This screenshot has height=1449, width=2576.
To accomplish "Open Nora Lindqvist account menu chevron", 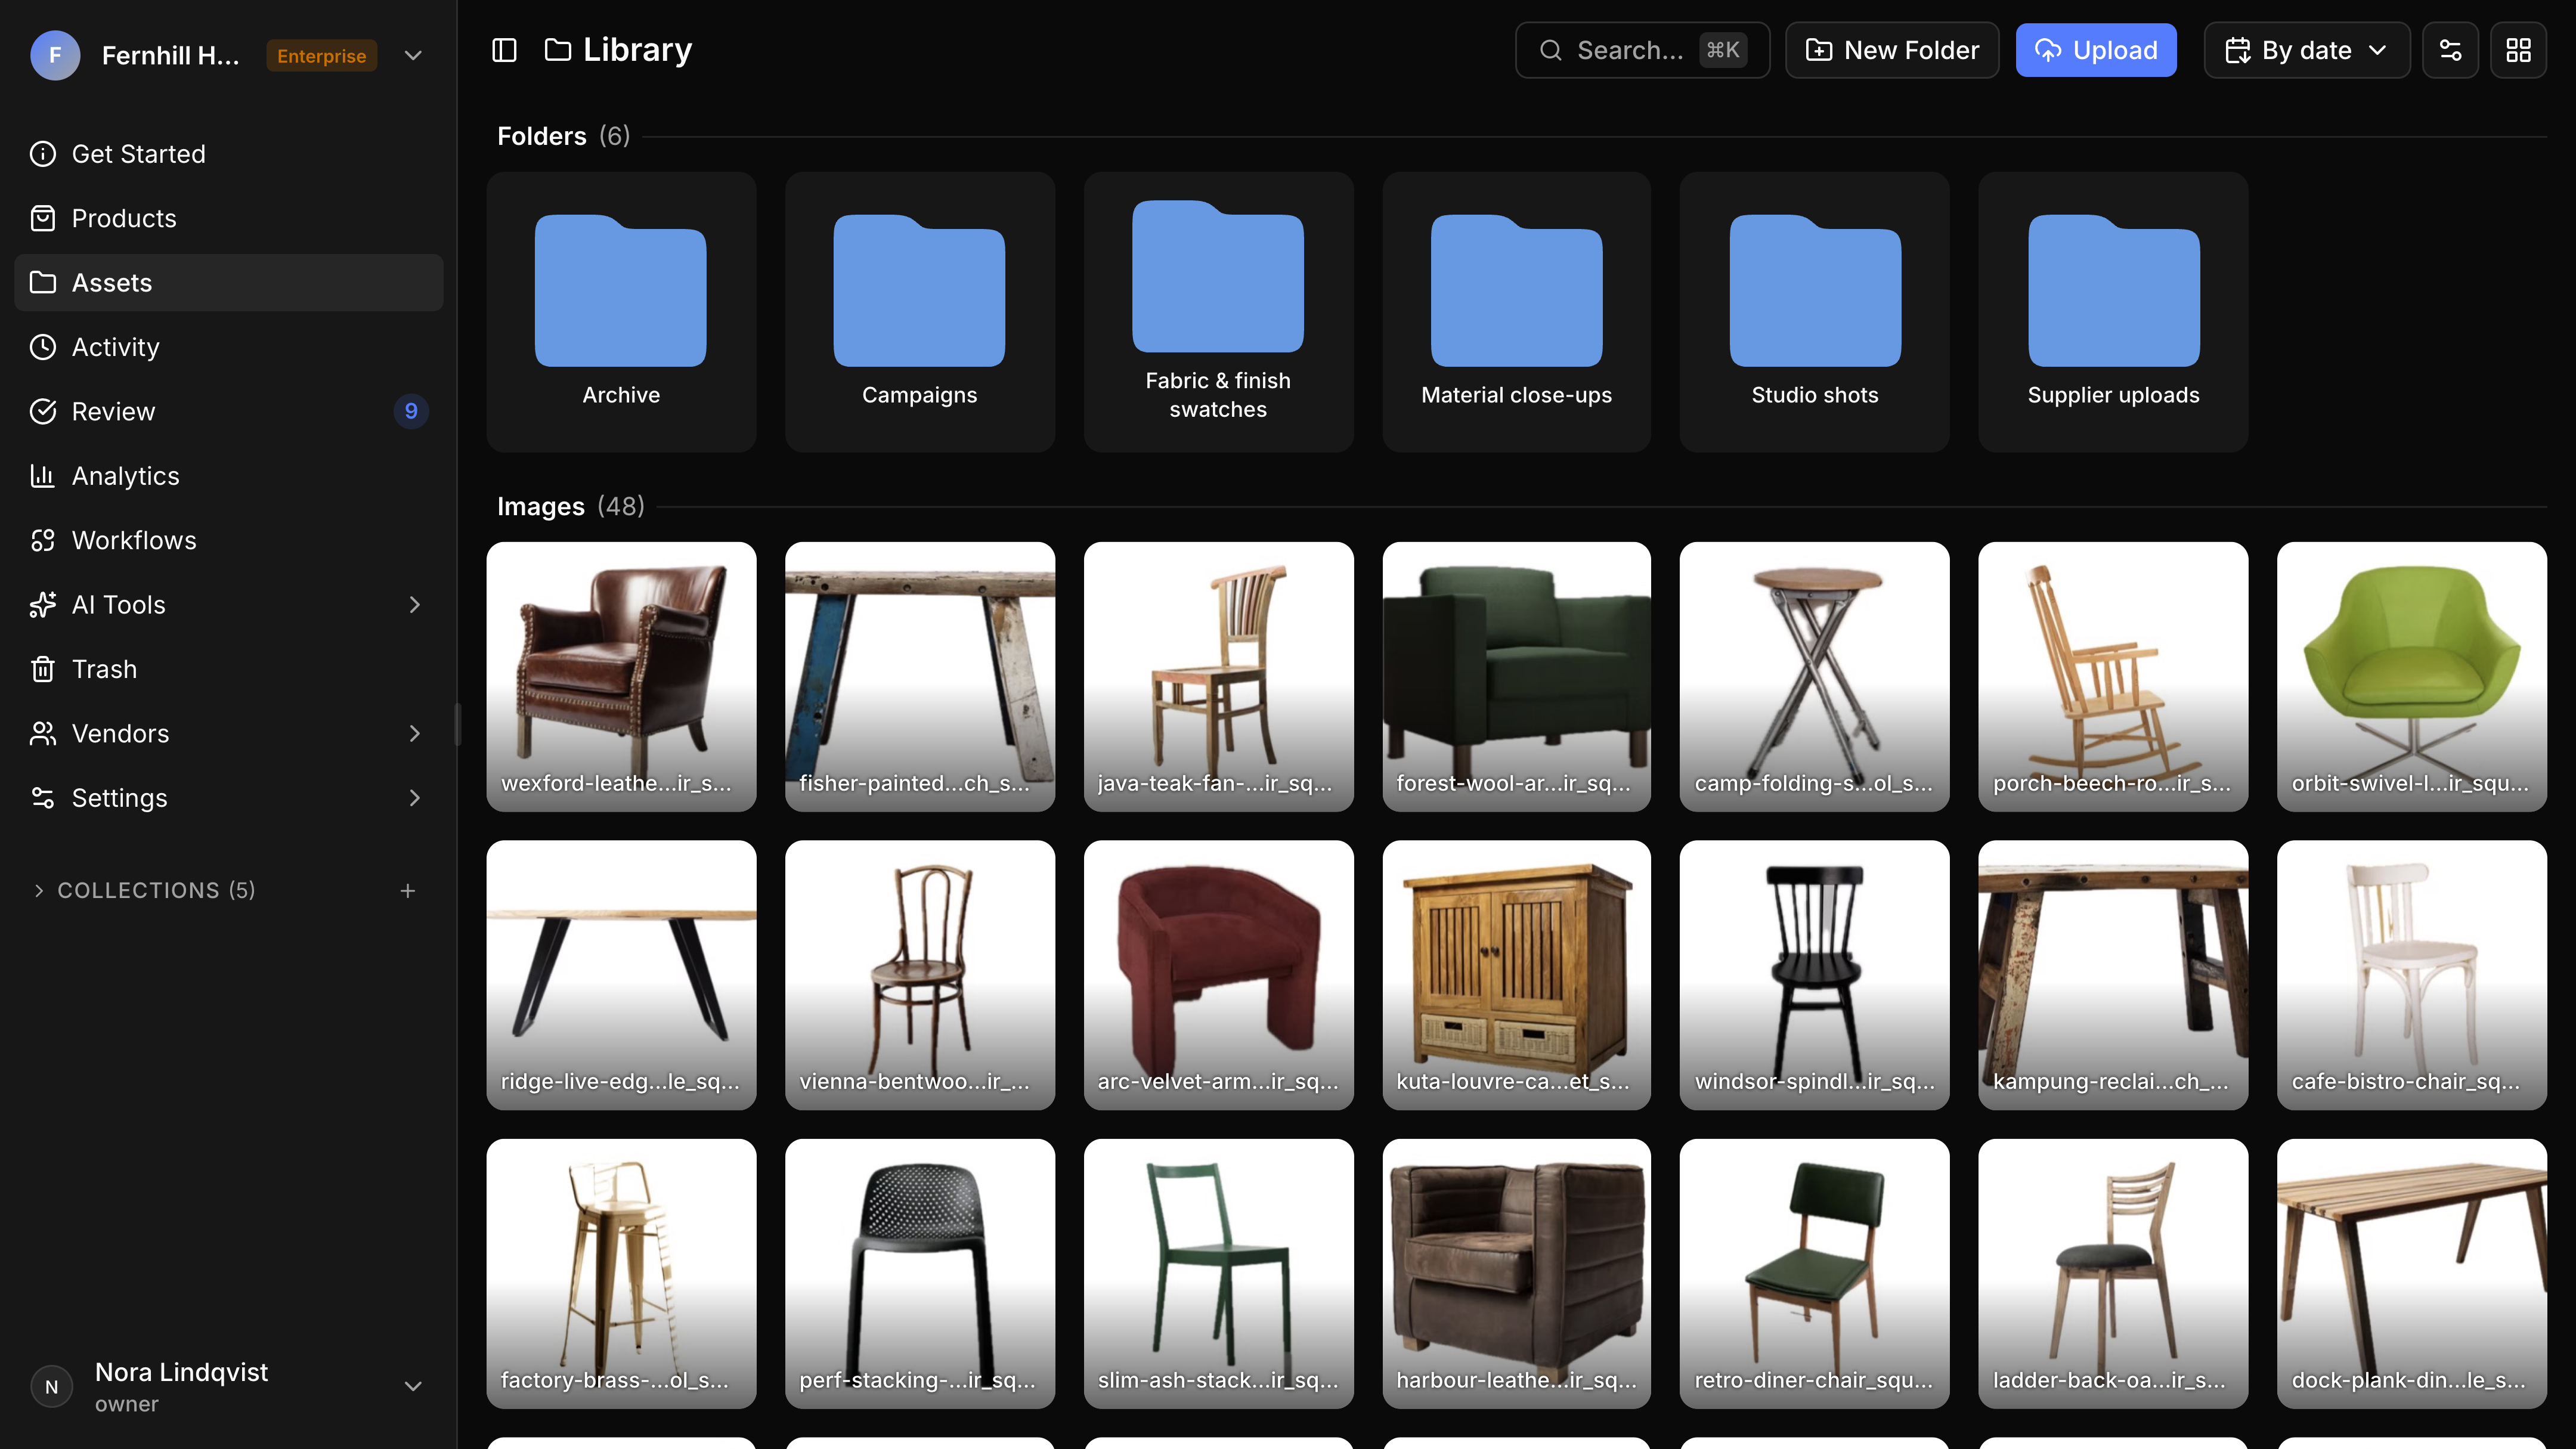I will (413, 1386).
